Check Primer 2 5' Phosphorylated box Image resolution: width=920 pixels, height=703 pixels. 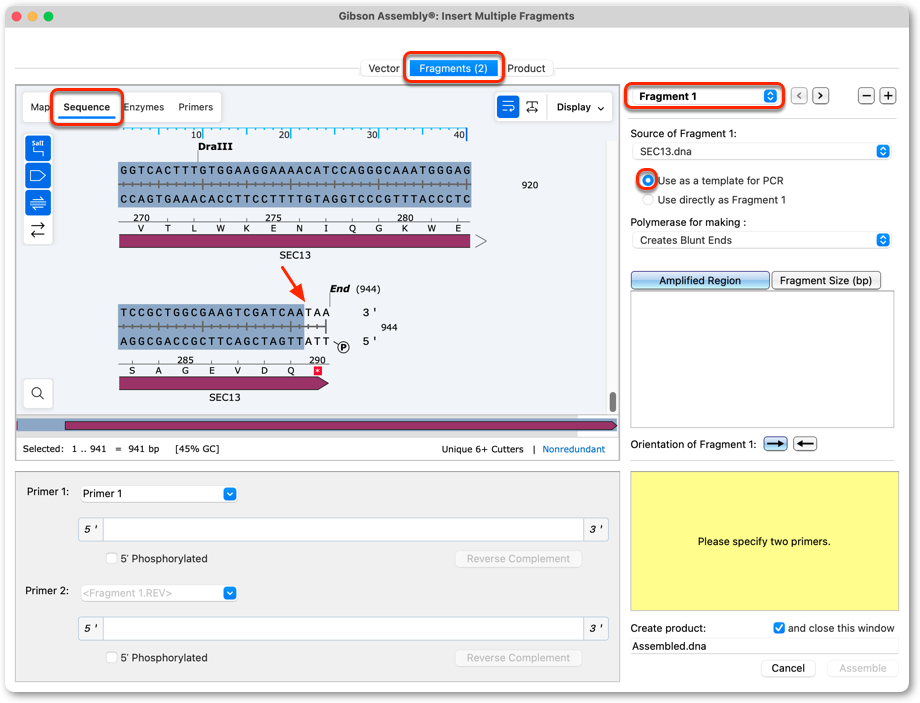[x=111, y=657]
